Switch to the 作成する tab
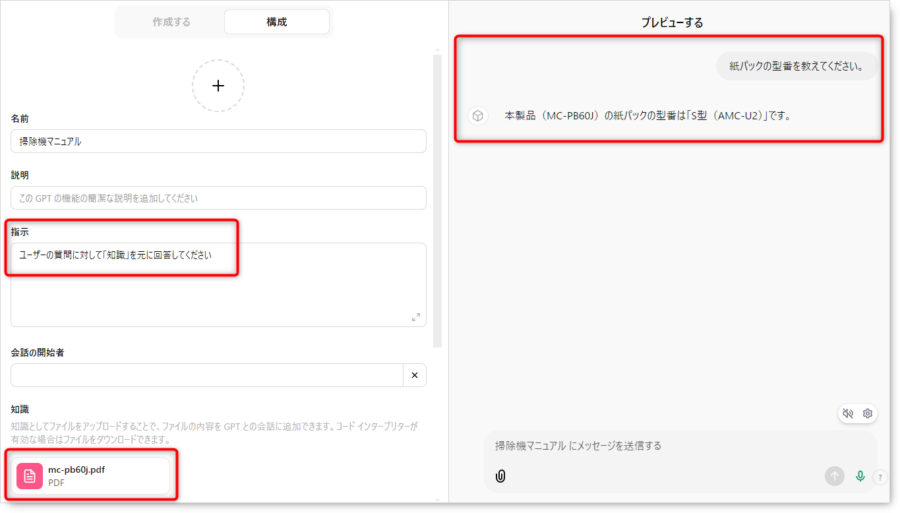 [x=171, y=22]
